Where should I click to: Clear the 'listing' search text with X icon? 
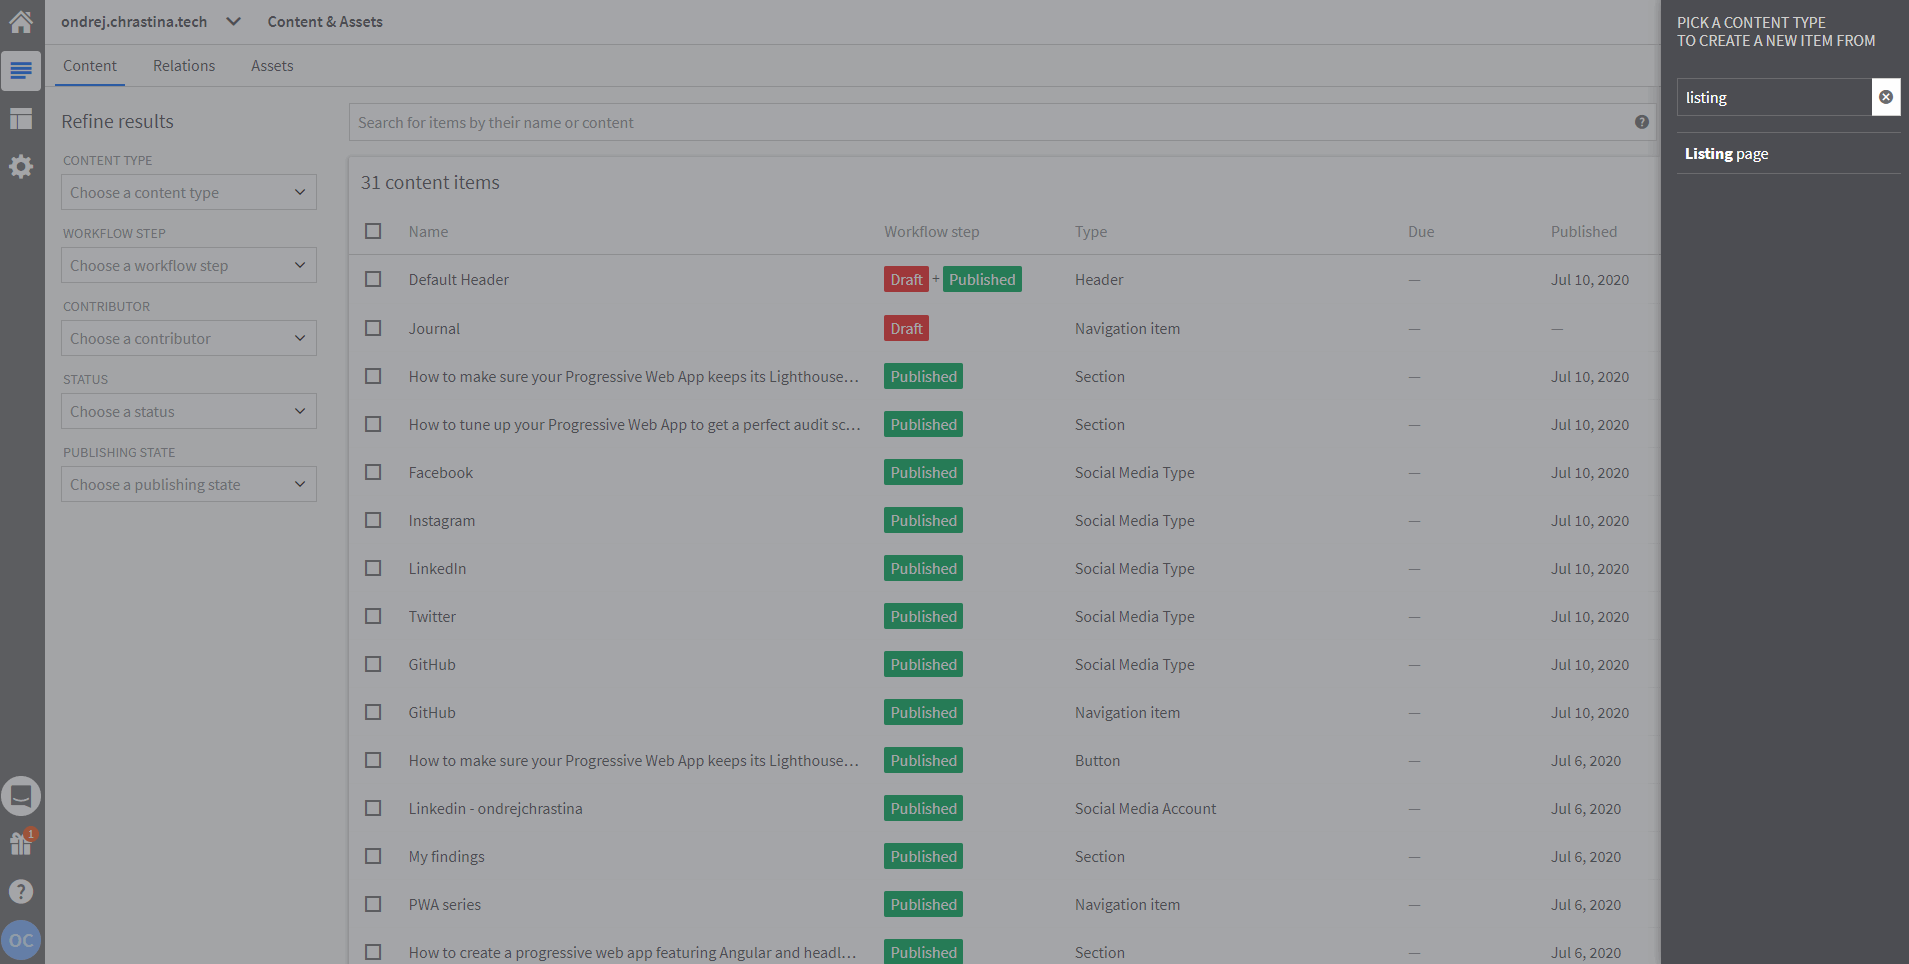[x=1885, y=97]
